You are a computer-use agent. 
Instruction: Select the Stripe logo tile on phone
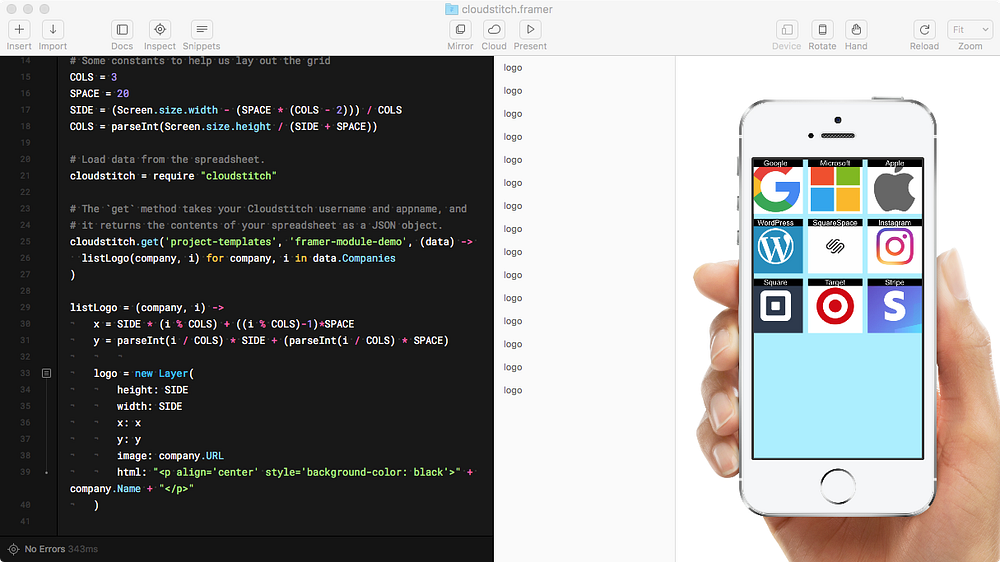894,306
